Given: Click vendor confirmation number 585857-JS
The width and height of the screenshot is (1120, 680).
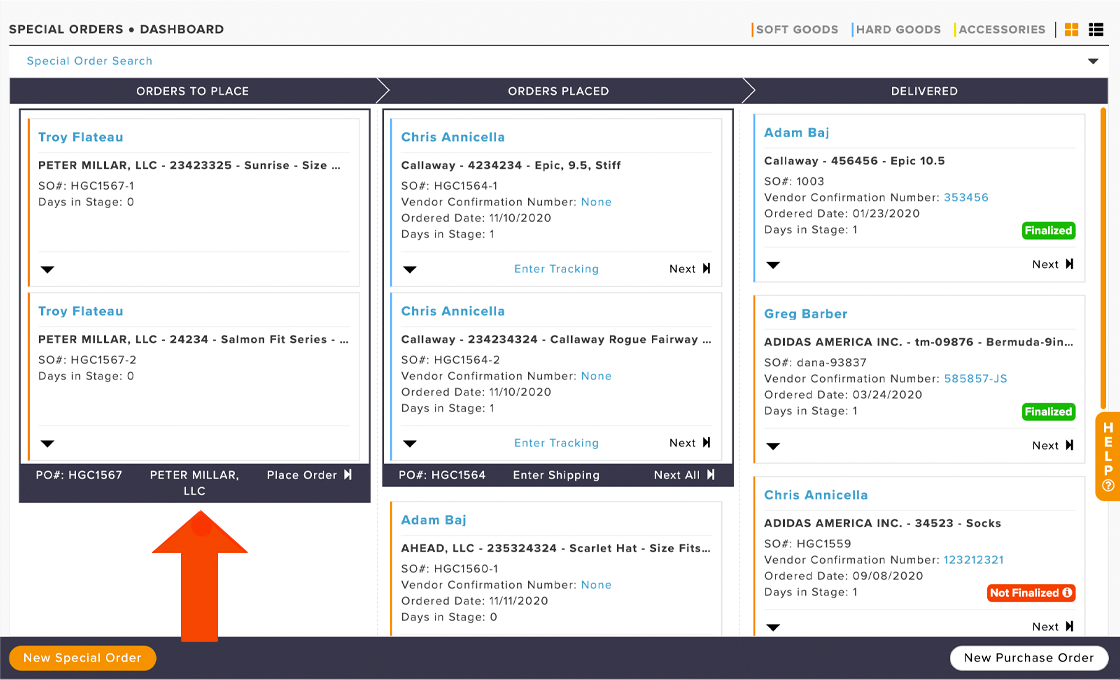Looking at the screenshot, I should pyautogui.click(x=975, y=379).
